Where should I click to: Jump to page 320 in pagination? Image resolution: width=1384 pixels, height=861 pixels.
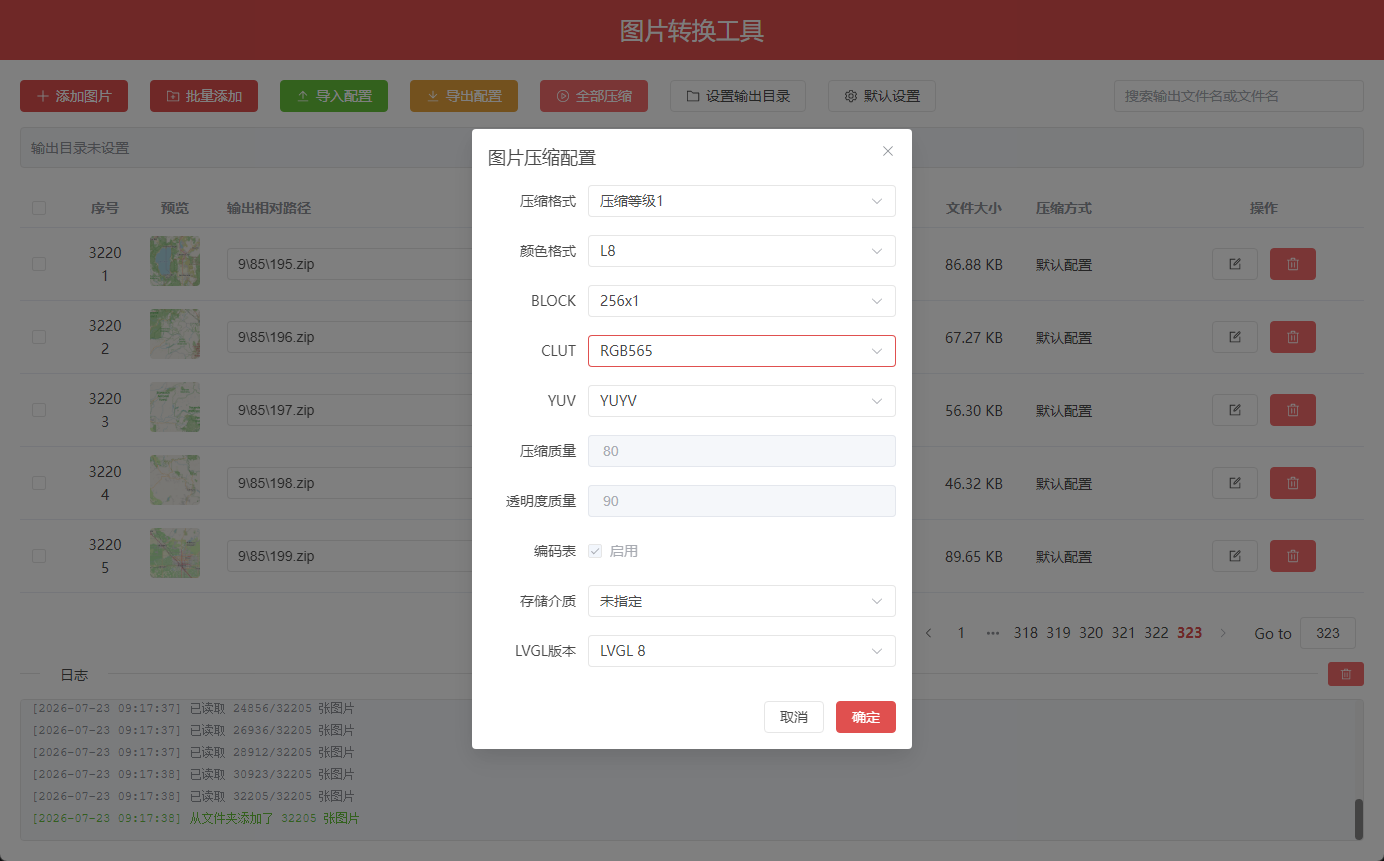1091,633
